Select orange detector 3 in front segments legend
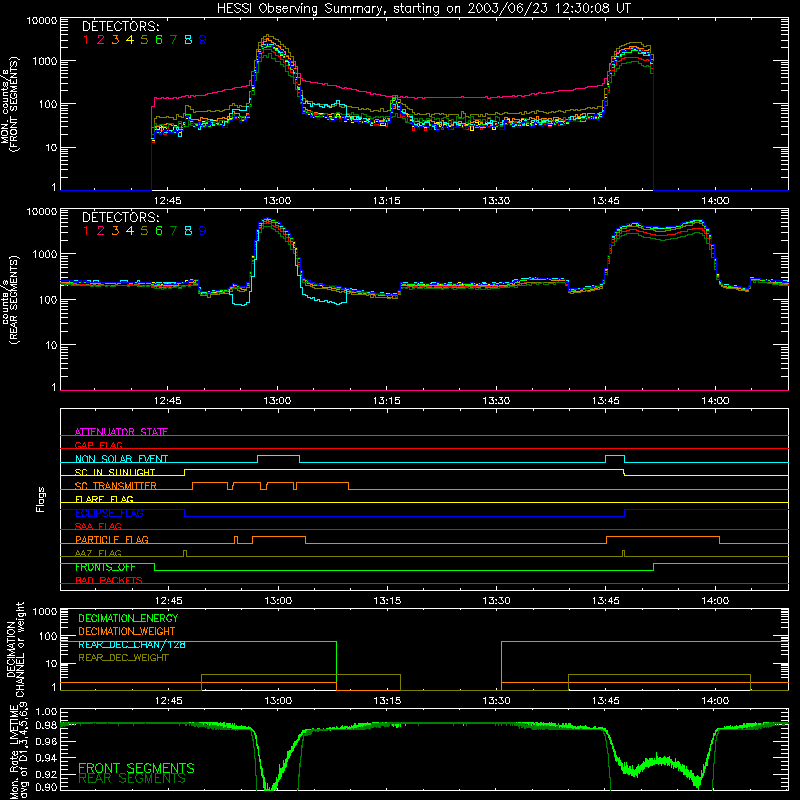Viewport: 800px width, 800px height. (x=115, y=40)
